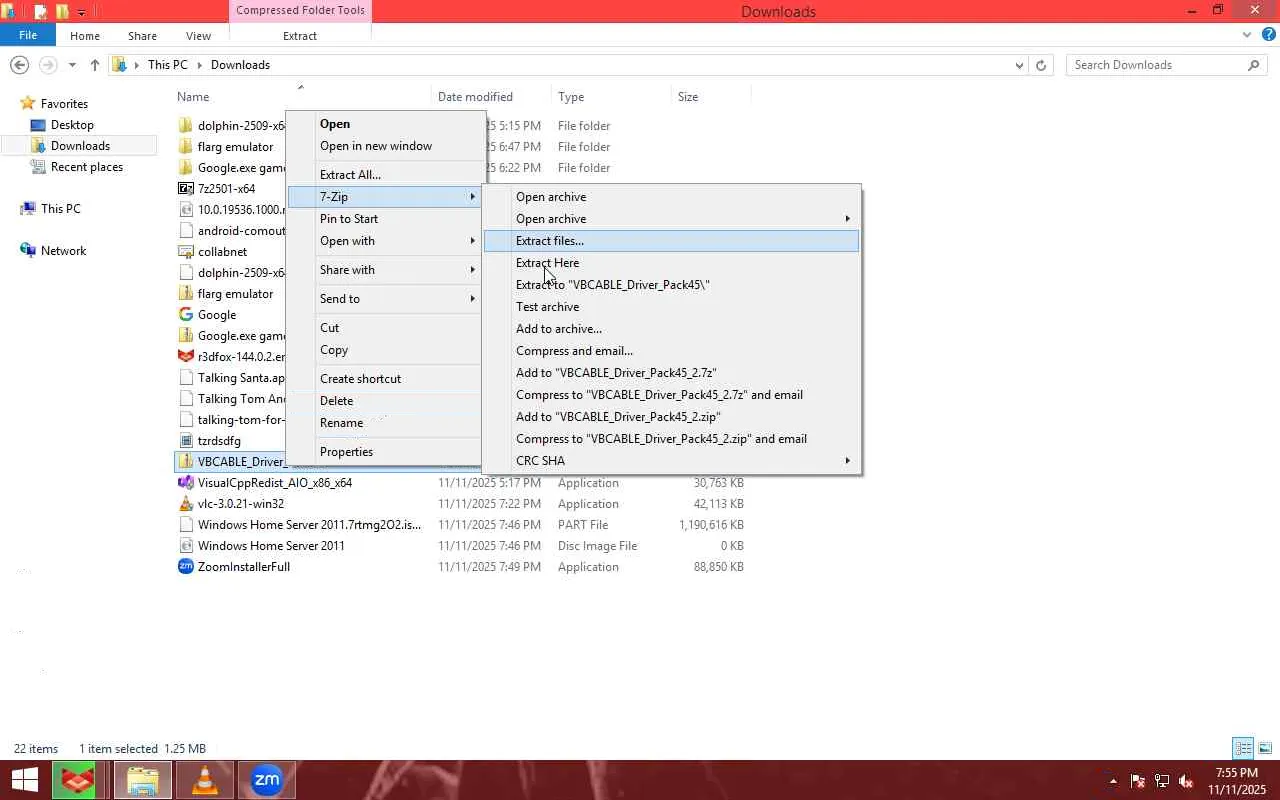Select Properties in the context menu
Image resolution: width=1280 pixels, height=800 pixels.
[x=386, y=452]
